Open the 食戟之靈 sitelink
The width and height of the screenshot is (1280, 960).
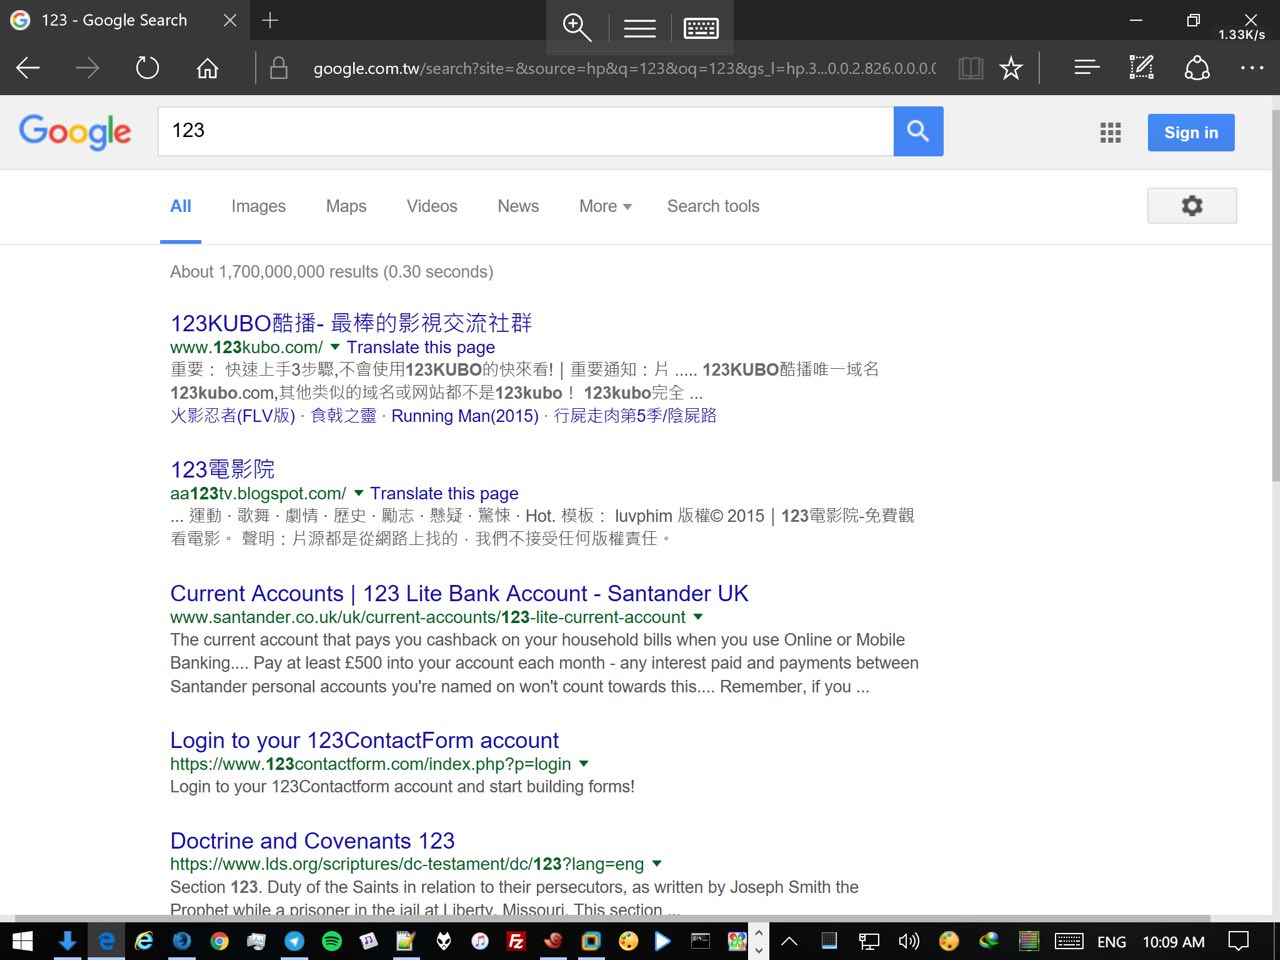point(343,416)
